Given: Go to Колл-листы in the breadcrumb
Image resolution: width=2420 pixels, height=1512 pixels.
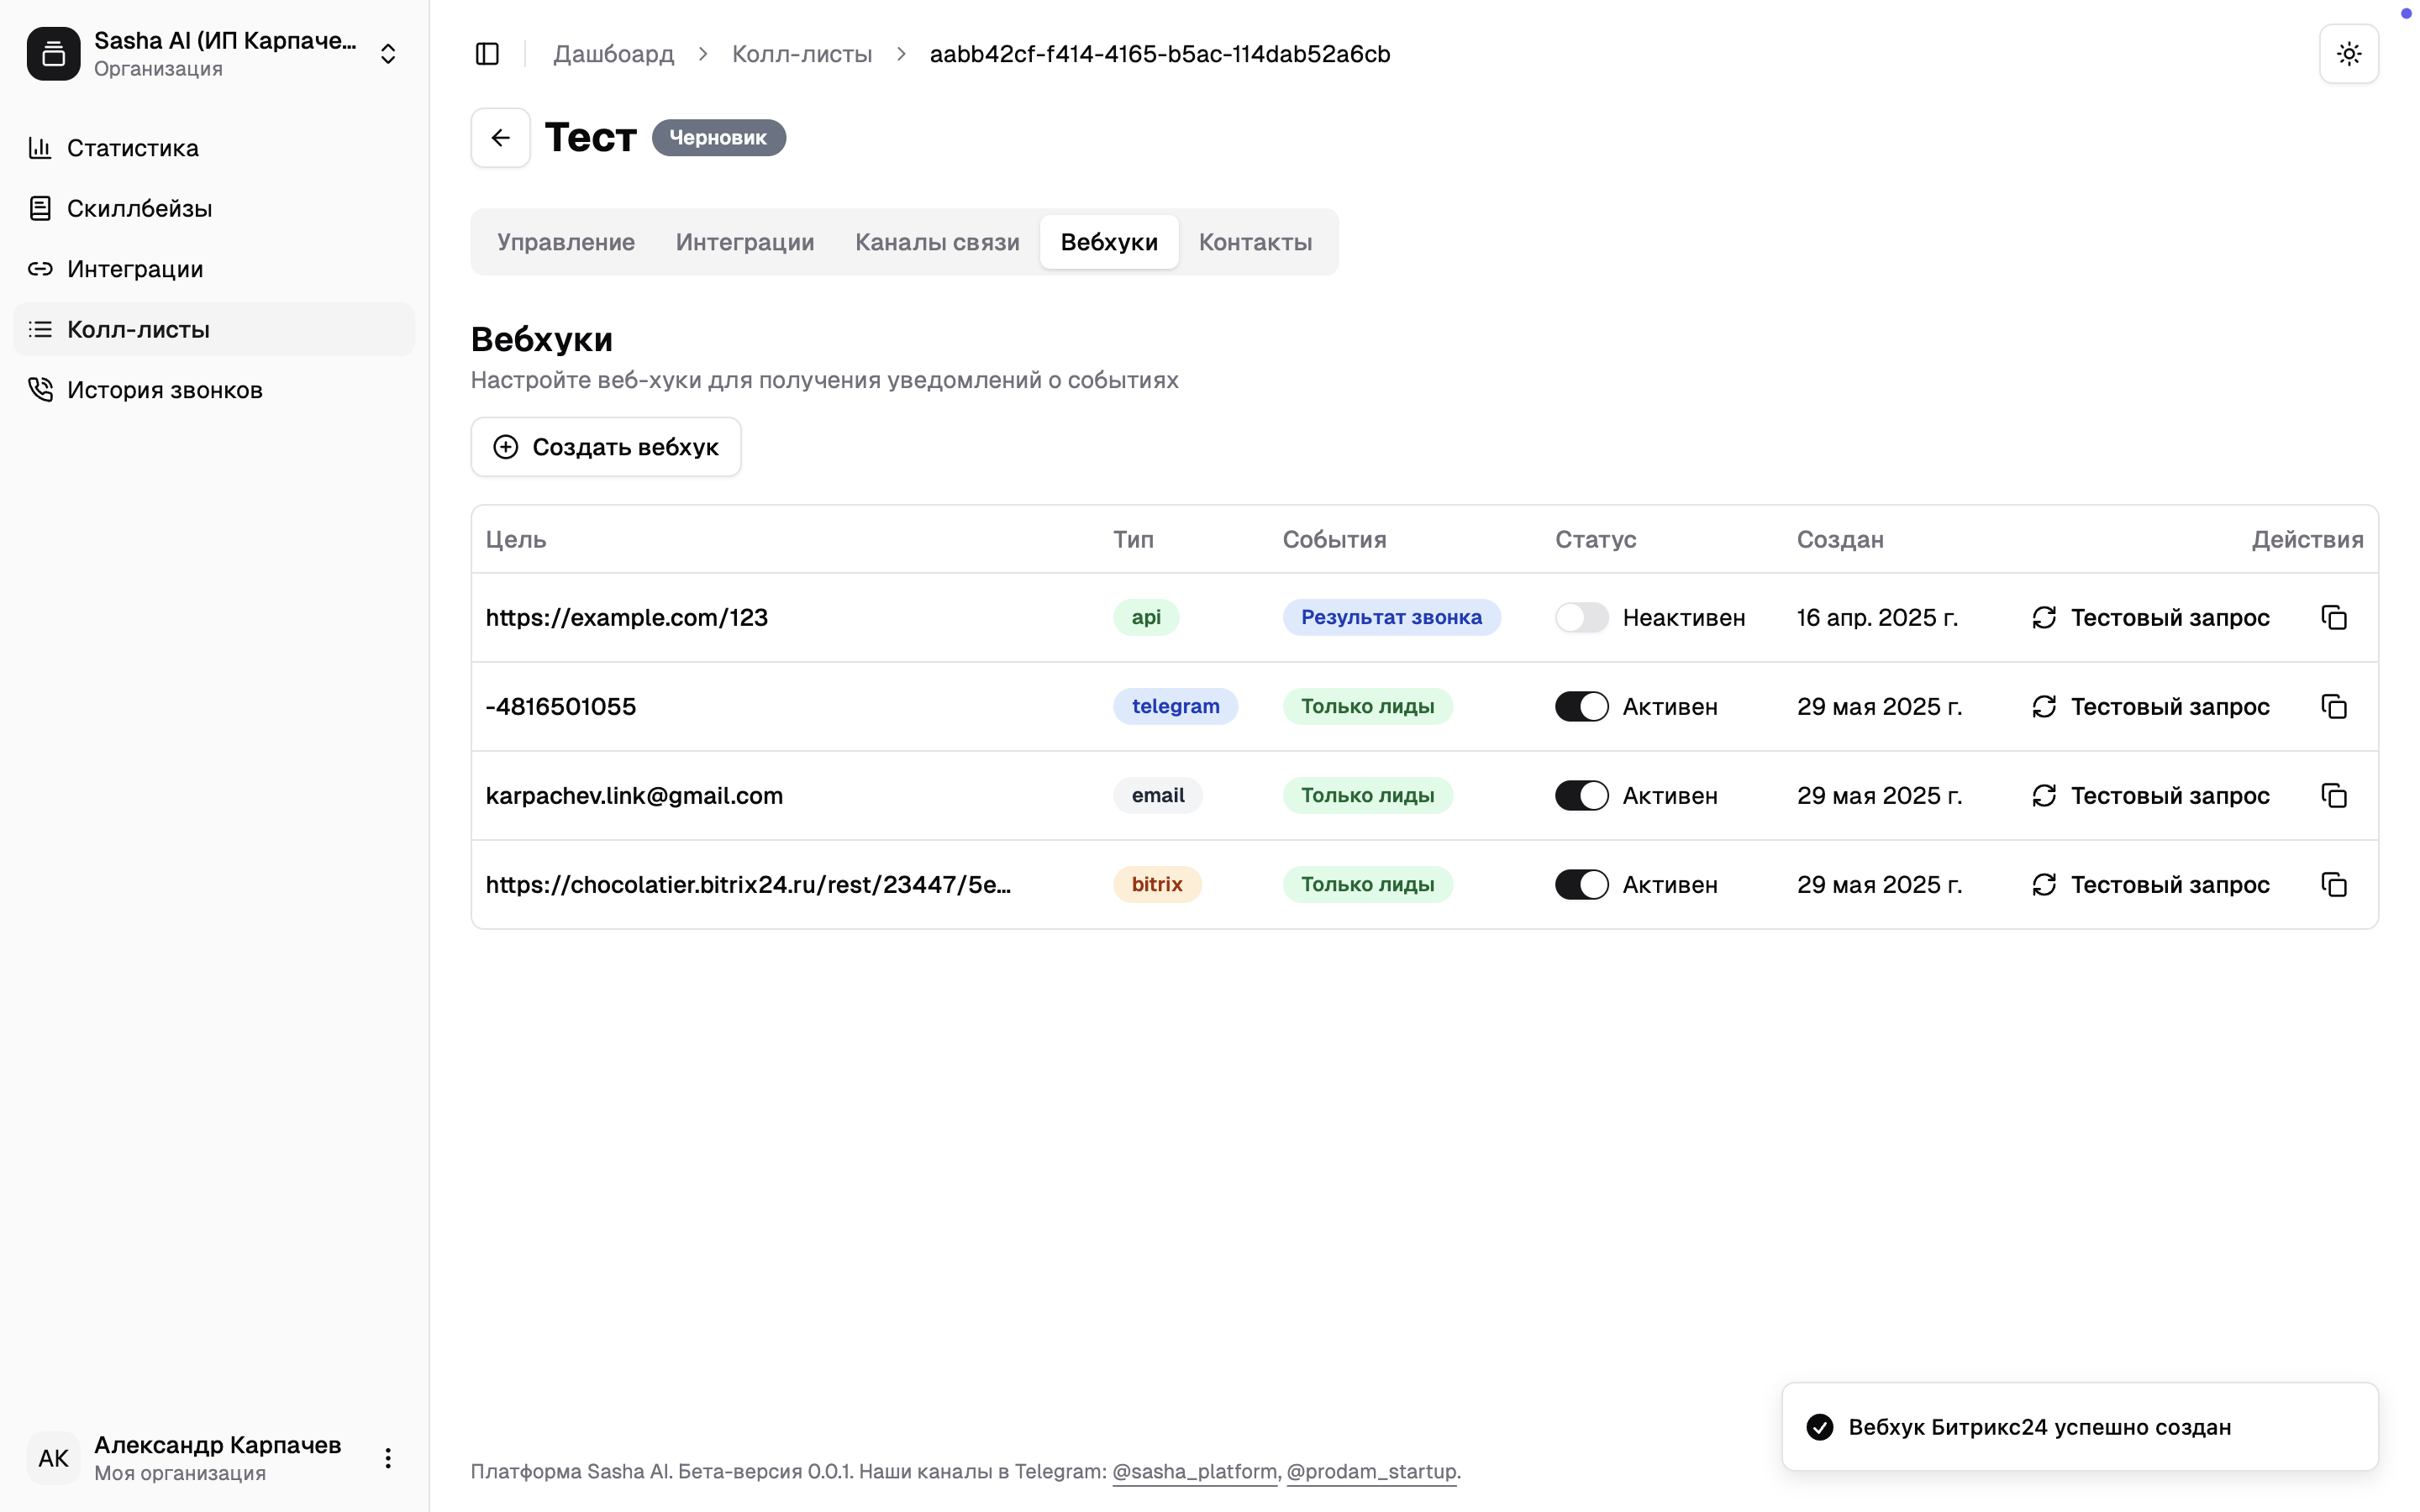Looking at the screenshot, I should pyautogui.click(x=801, y=54).
